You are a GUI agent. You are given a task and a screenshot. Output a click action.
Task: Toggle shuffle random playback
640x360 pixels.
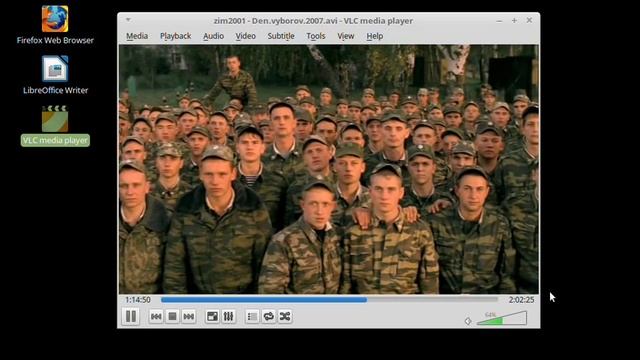(x=285, y=316)
